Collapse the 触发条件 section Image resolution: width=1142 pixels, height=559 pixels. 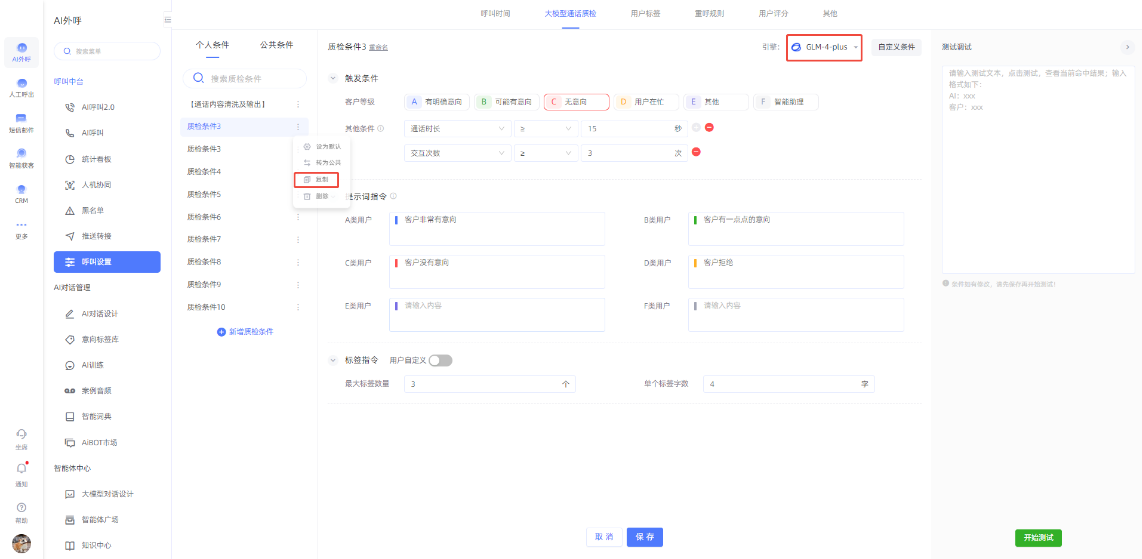(333, 78)
